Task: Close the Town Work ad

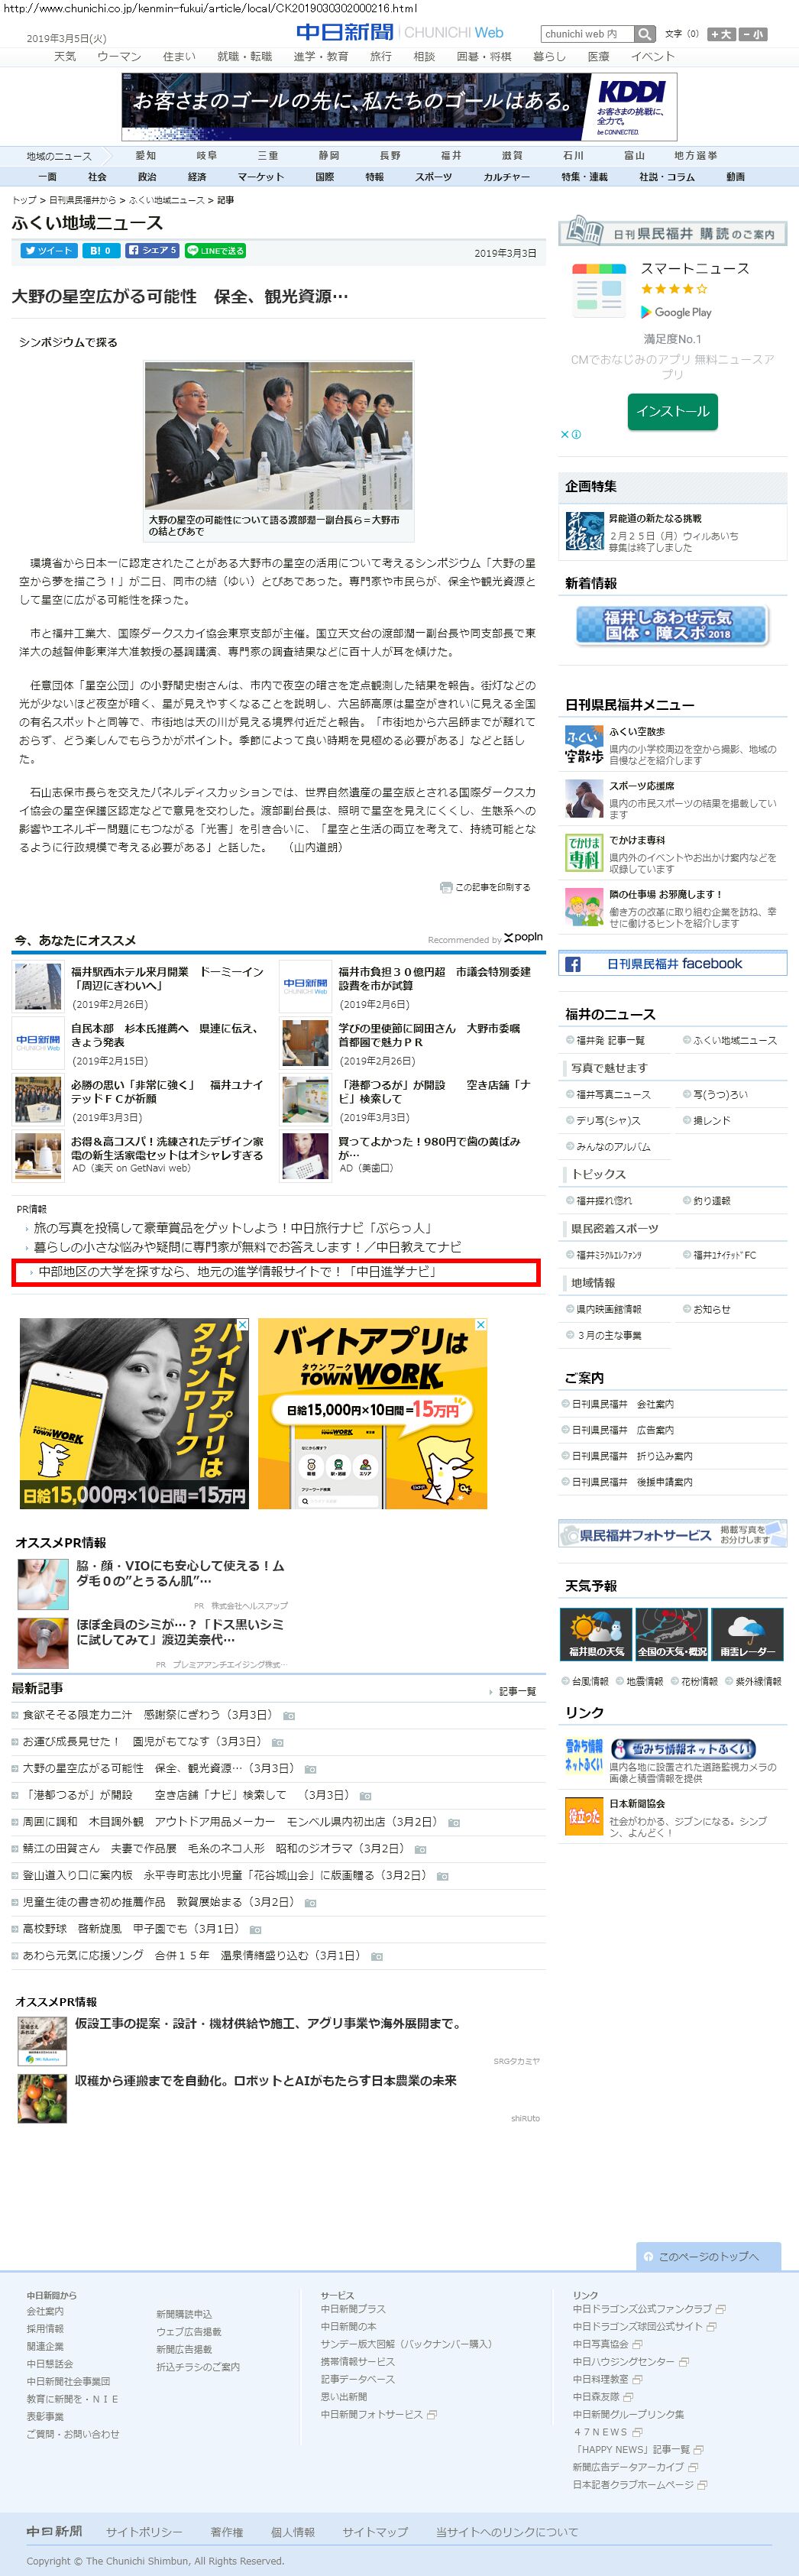Action: coord(480,1325)
